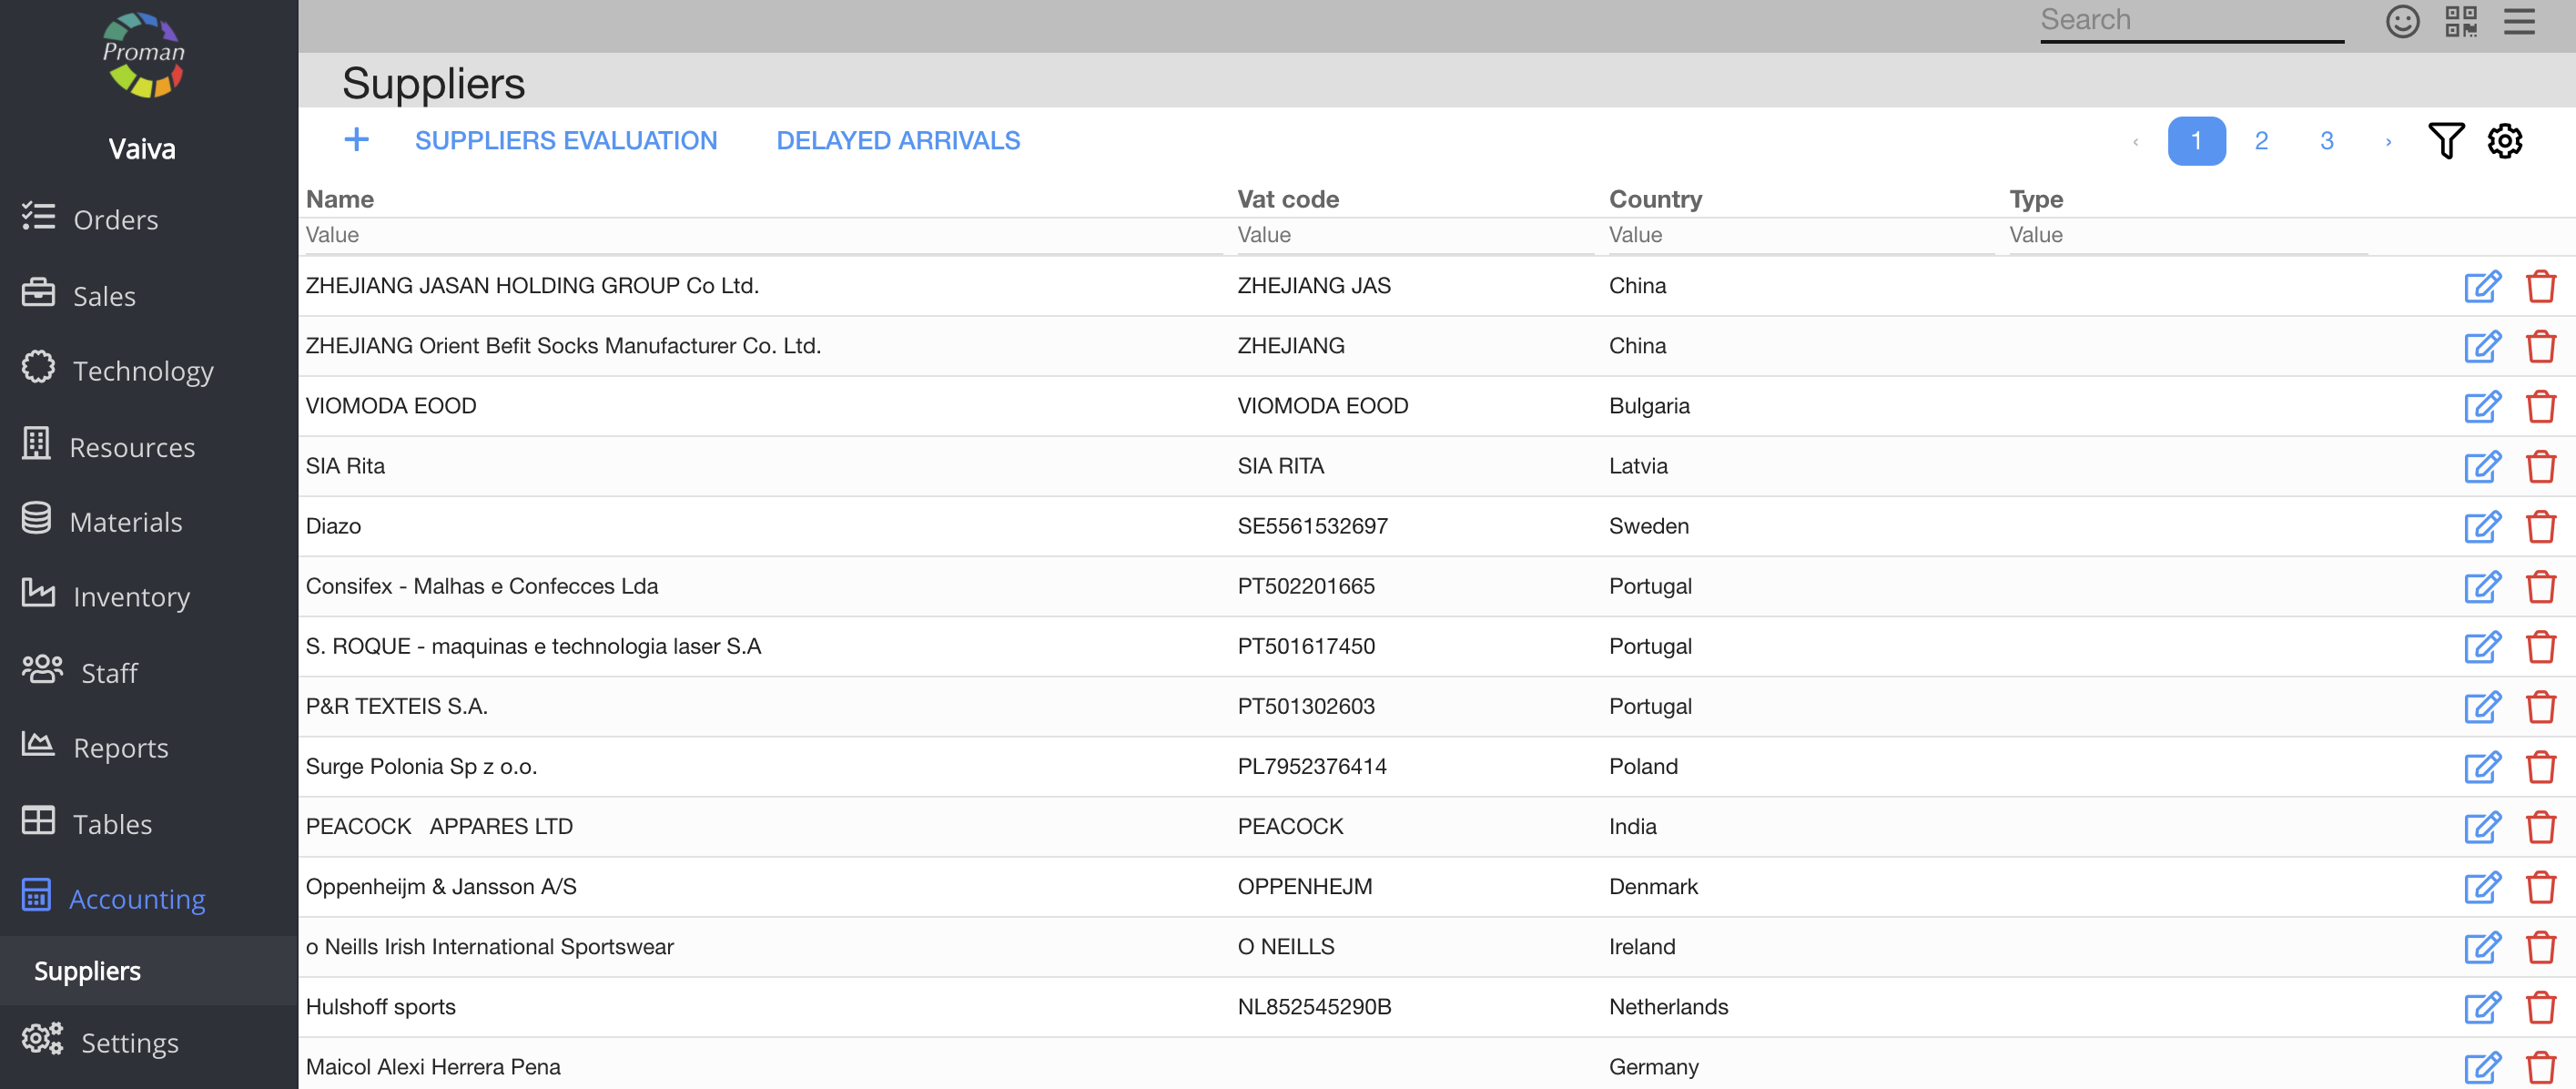Go to page 2
Image resolution: width=2576 pixels, height=1089 pixels.
(2261, 141)
